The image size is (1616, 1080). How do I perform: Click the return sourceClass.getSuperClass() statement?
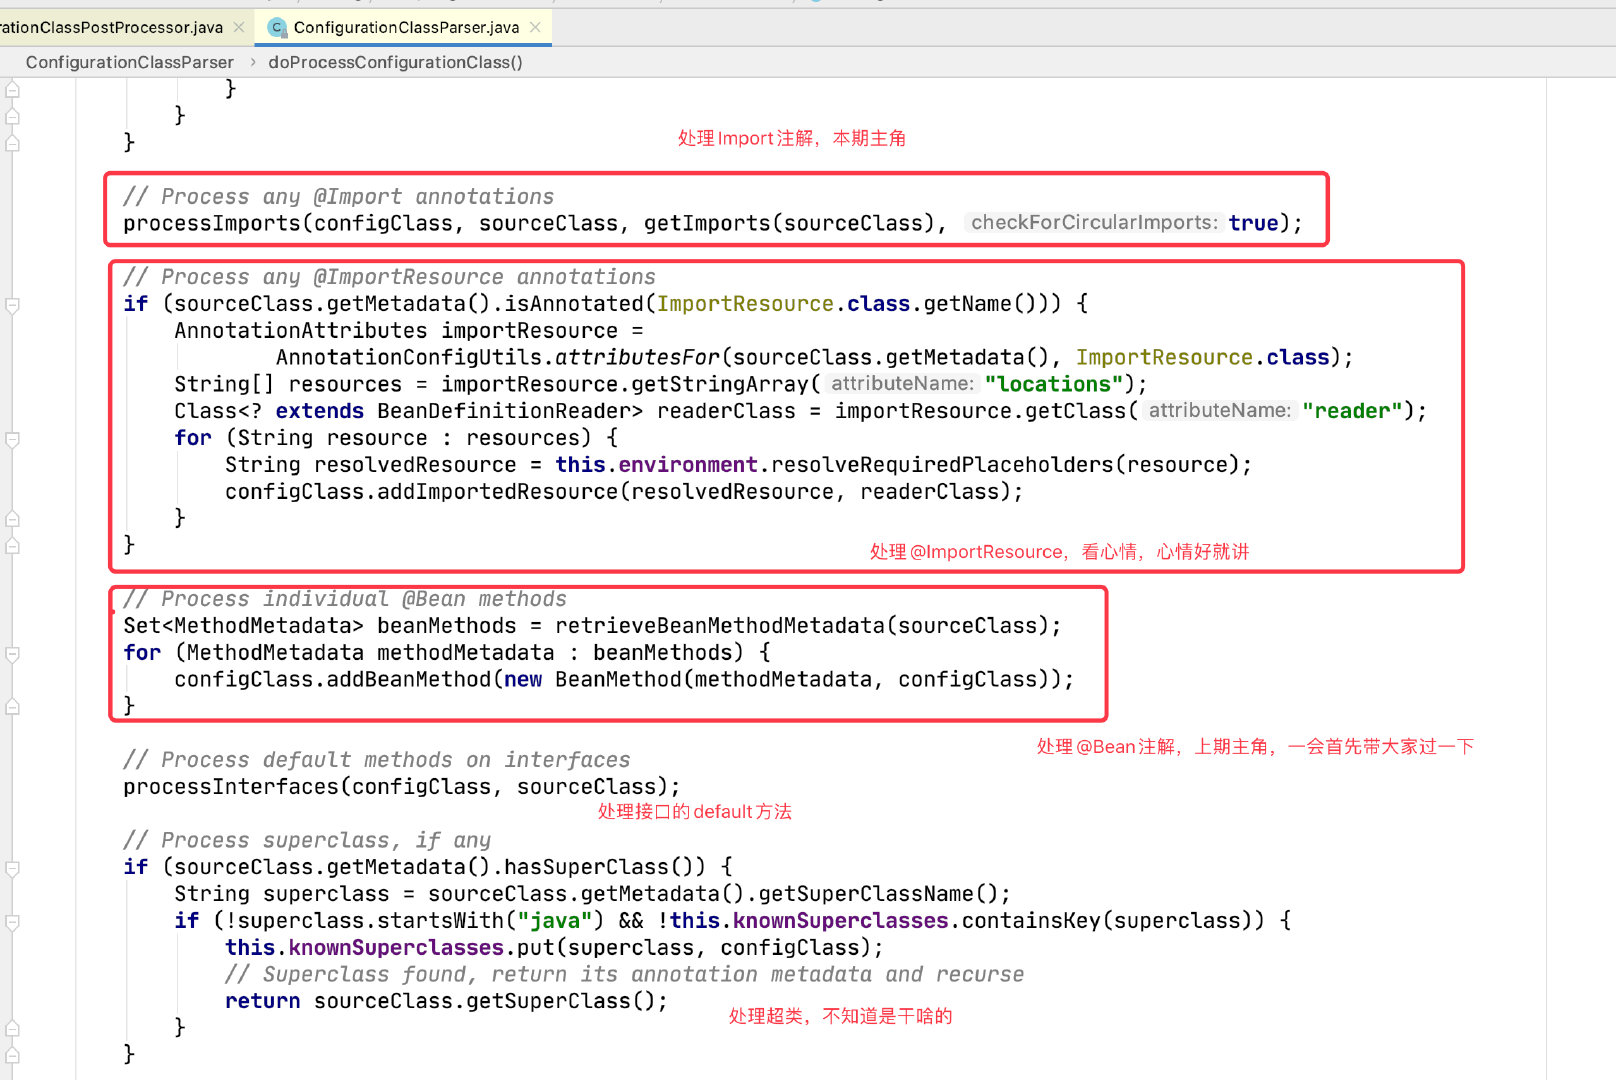coord(447,1001)
